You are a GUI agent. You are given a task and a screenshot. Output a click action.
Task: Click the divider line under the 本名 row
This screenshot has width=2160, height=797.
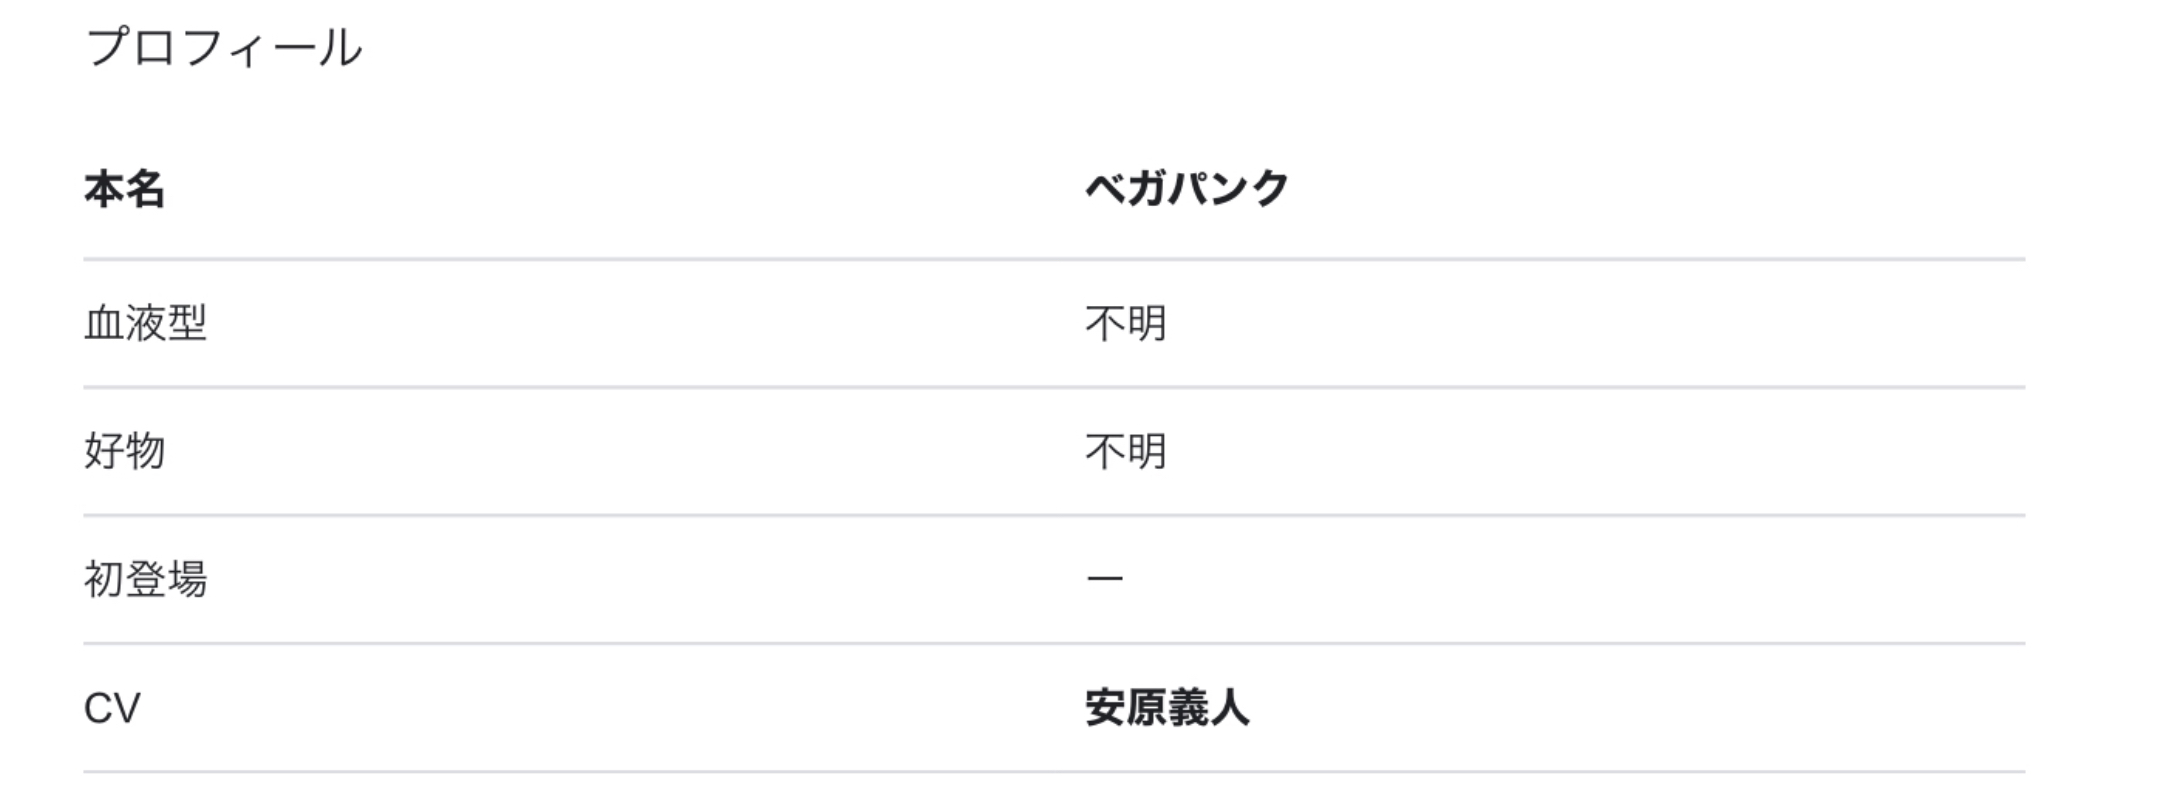1054,260
